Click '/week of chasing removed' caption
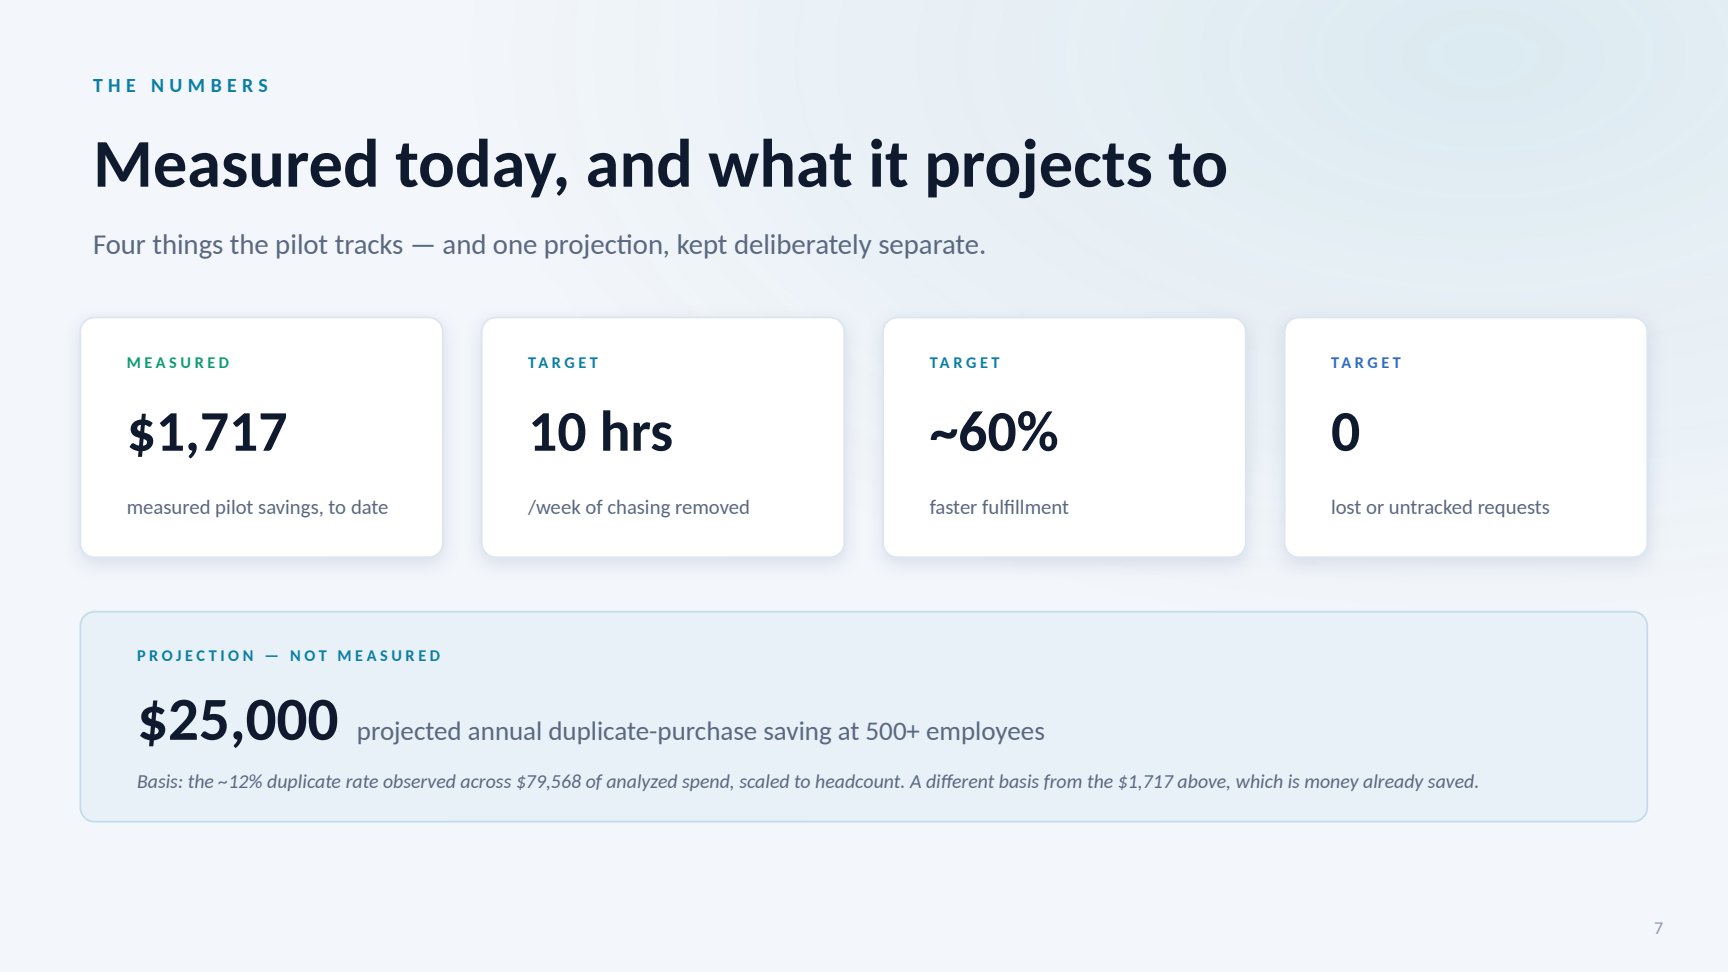Viewport: 1728px width, 972px height. point(639,507)
